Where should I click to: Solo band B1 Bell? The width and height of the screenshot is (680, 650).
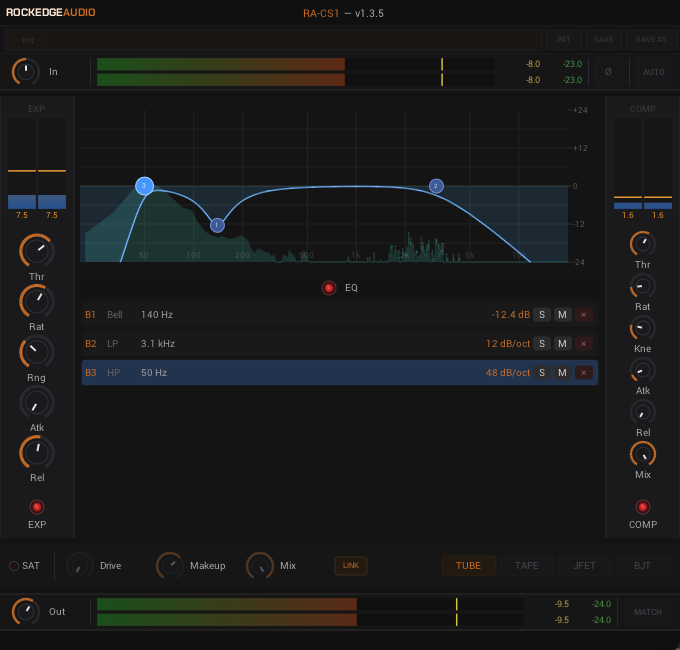[x=542, y=315]
